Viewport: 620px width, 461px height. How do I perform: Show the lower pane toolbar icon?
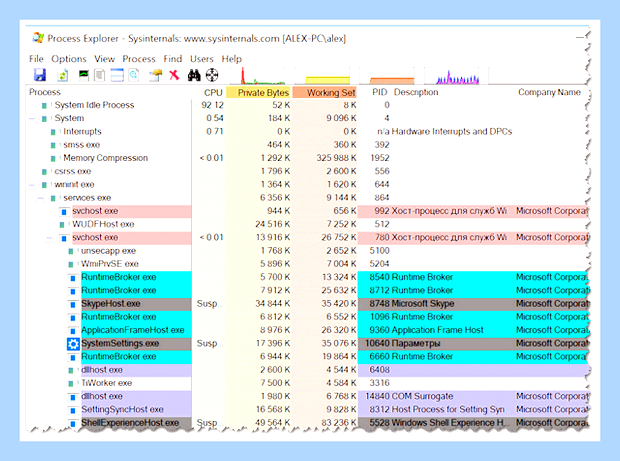(117, 75)
